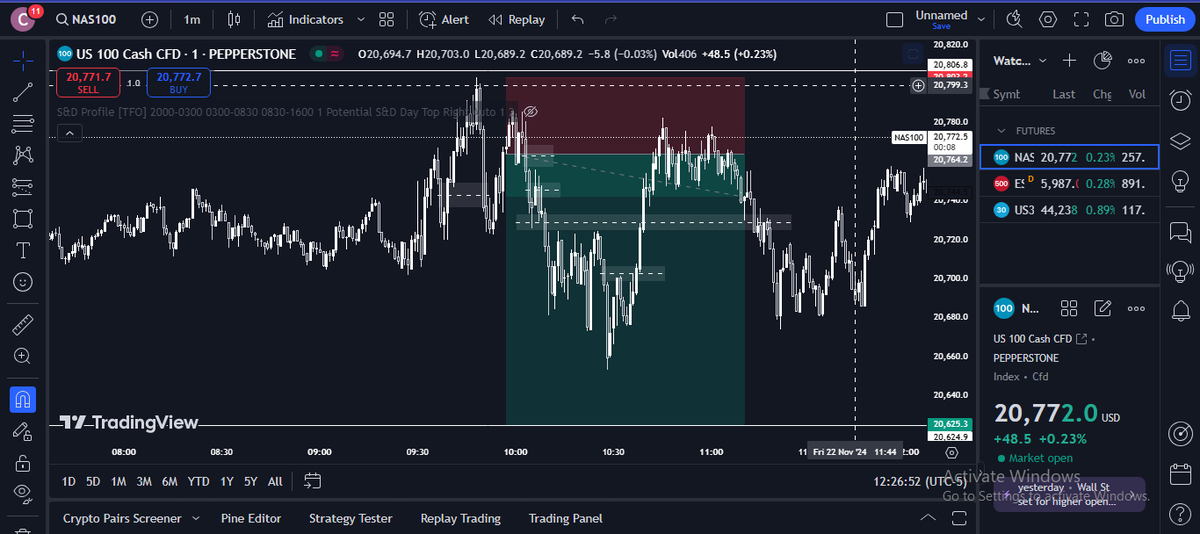The height and width of the screenshot is (534, 1200).
Task: Expand screener type dropdown arrow
Action: (x=196, y=518)
